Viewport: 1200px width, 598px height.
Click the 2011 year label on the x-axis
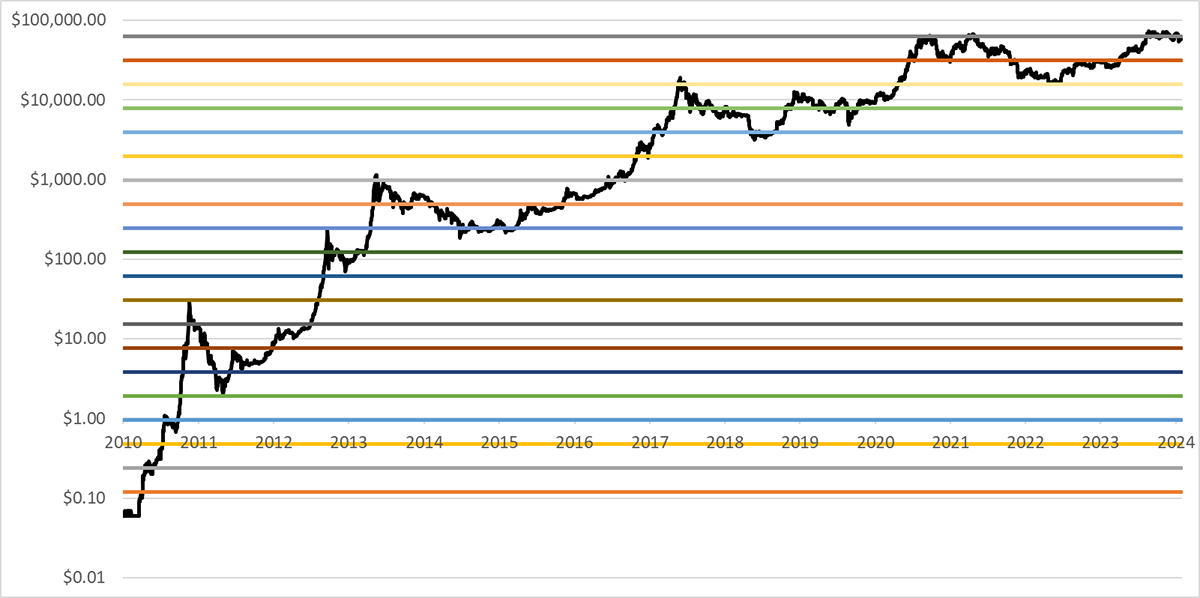198,441
